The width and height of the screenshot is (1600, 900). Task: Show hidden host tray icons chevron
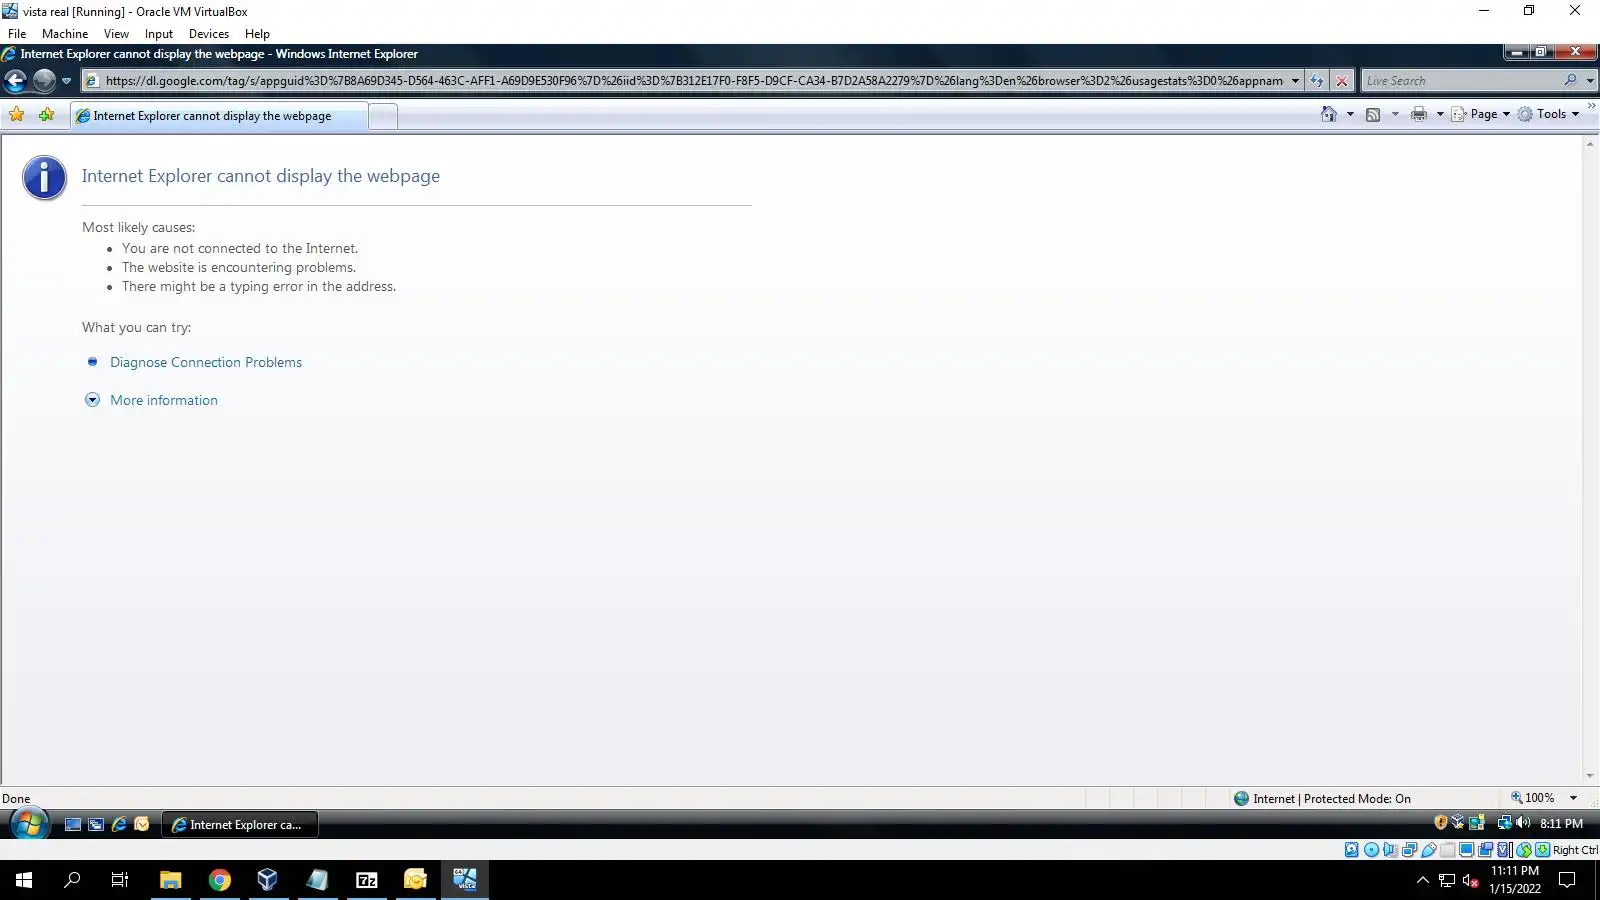pos(1423,880)
